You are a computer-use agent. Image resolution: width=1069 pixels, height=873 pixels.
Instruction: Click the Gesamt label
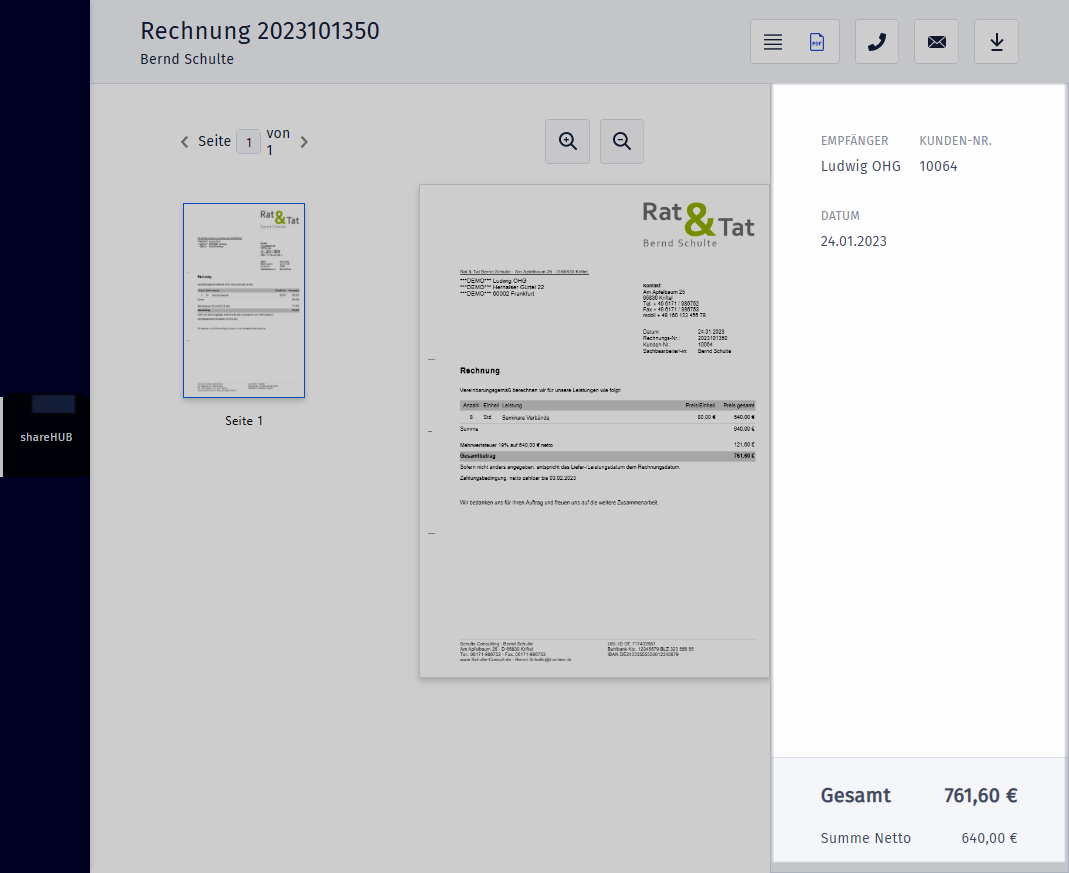tap(856, 795)
